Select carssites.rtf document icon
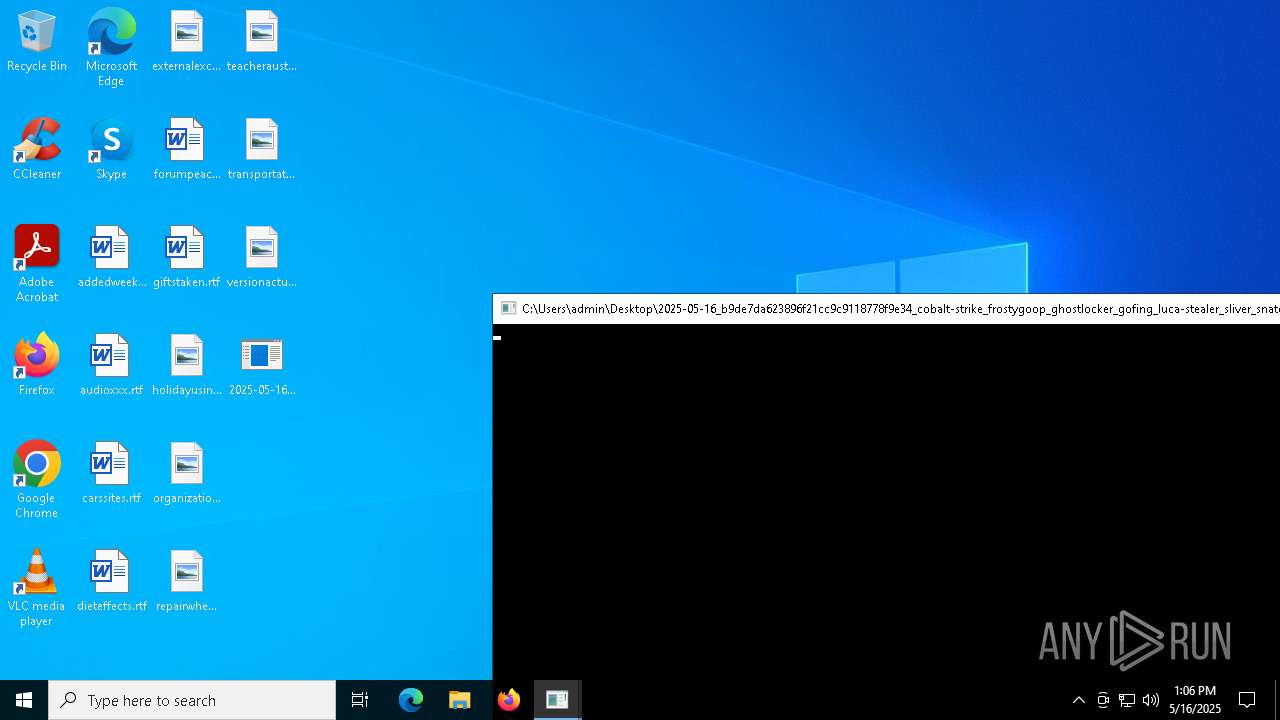This screenshot has width=1280, height=720. 111,474
